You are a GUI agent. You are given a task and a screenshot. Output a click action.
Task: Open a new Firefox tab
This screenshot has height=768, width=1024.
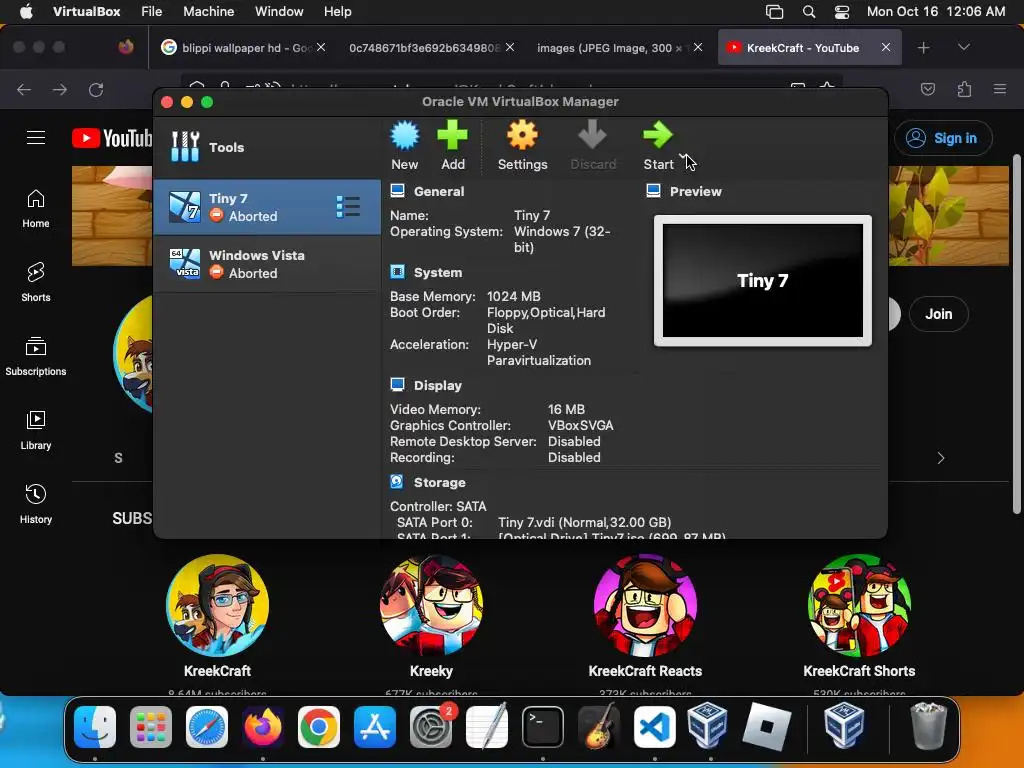click(x=923, y=48)
